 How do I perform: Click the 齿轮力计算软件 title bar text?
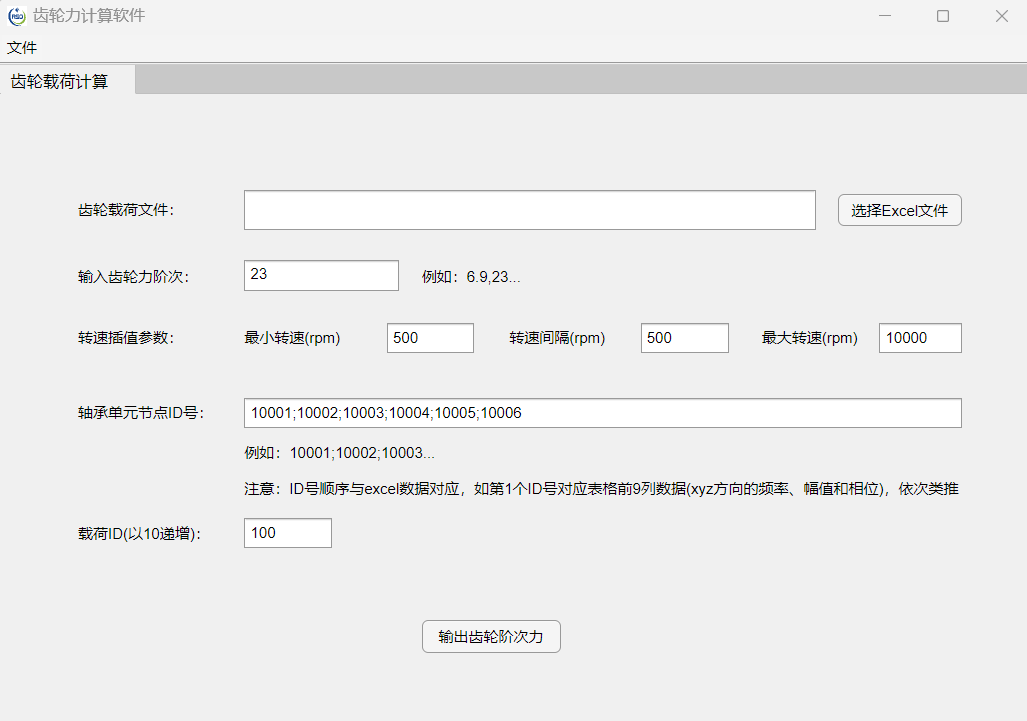click(89, 16)
